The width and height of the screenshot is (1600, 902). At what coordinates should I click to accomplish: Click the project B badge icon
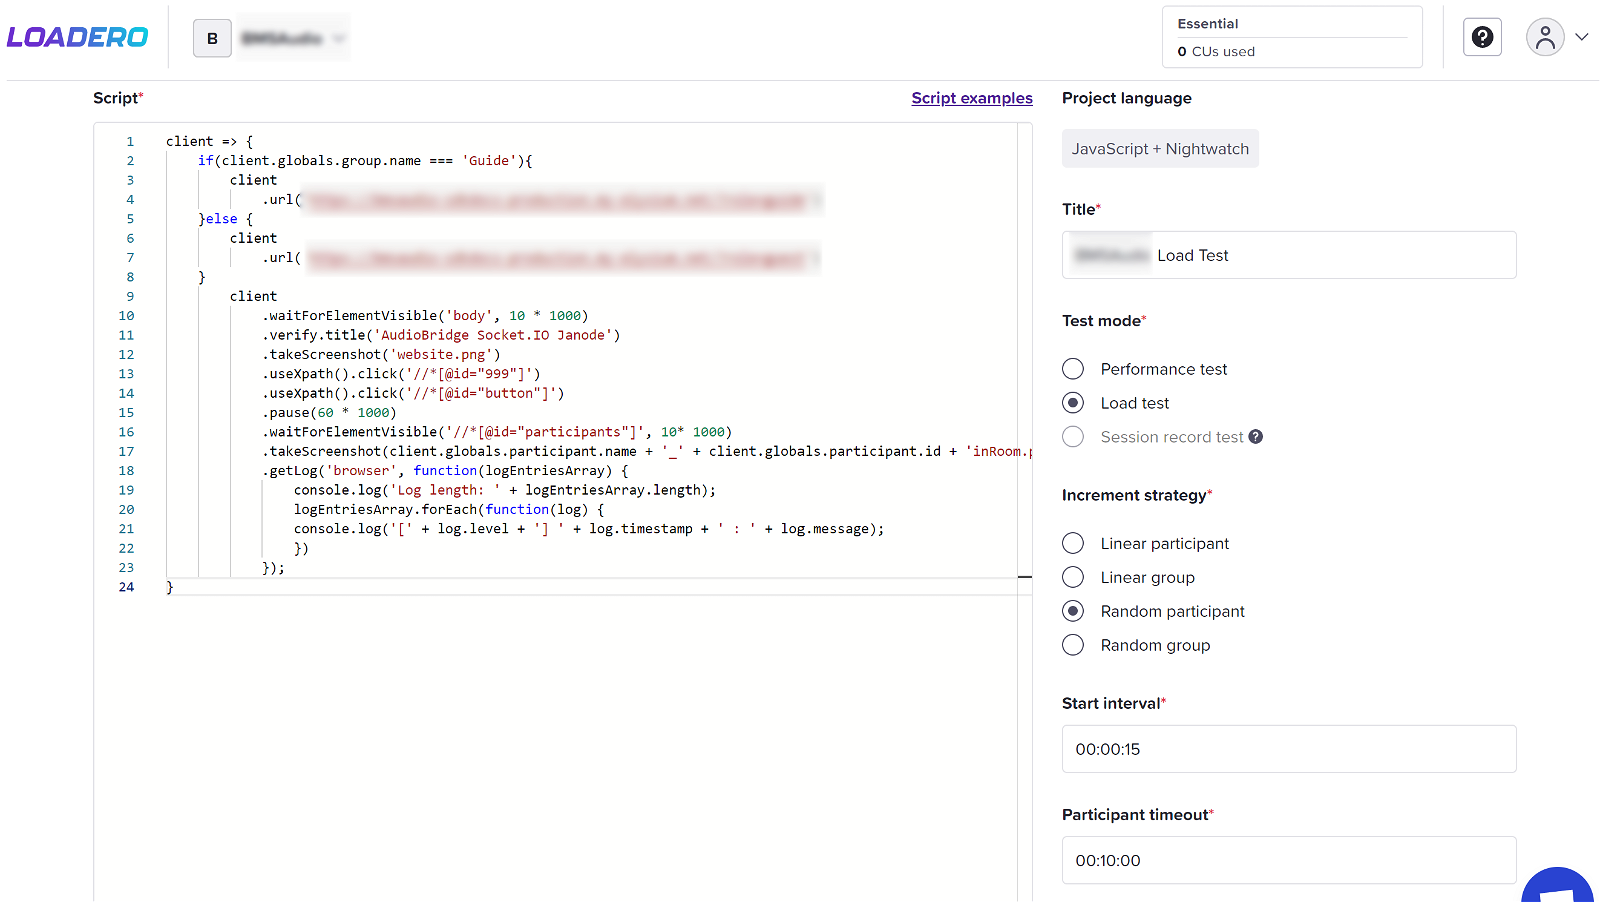point(212,39)
